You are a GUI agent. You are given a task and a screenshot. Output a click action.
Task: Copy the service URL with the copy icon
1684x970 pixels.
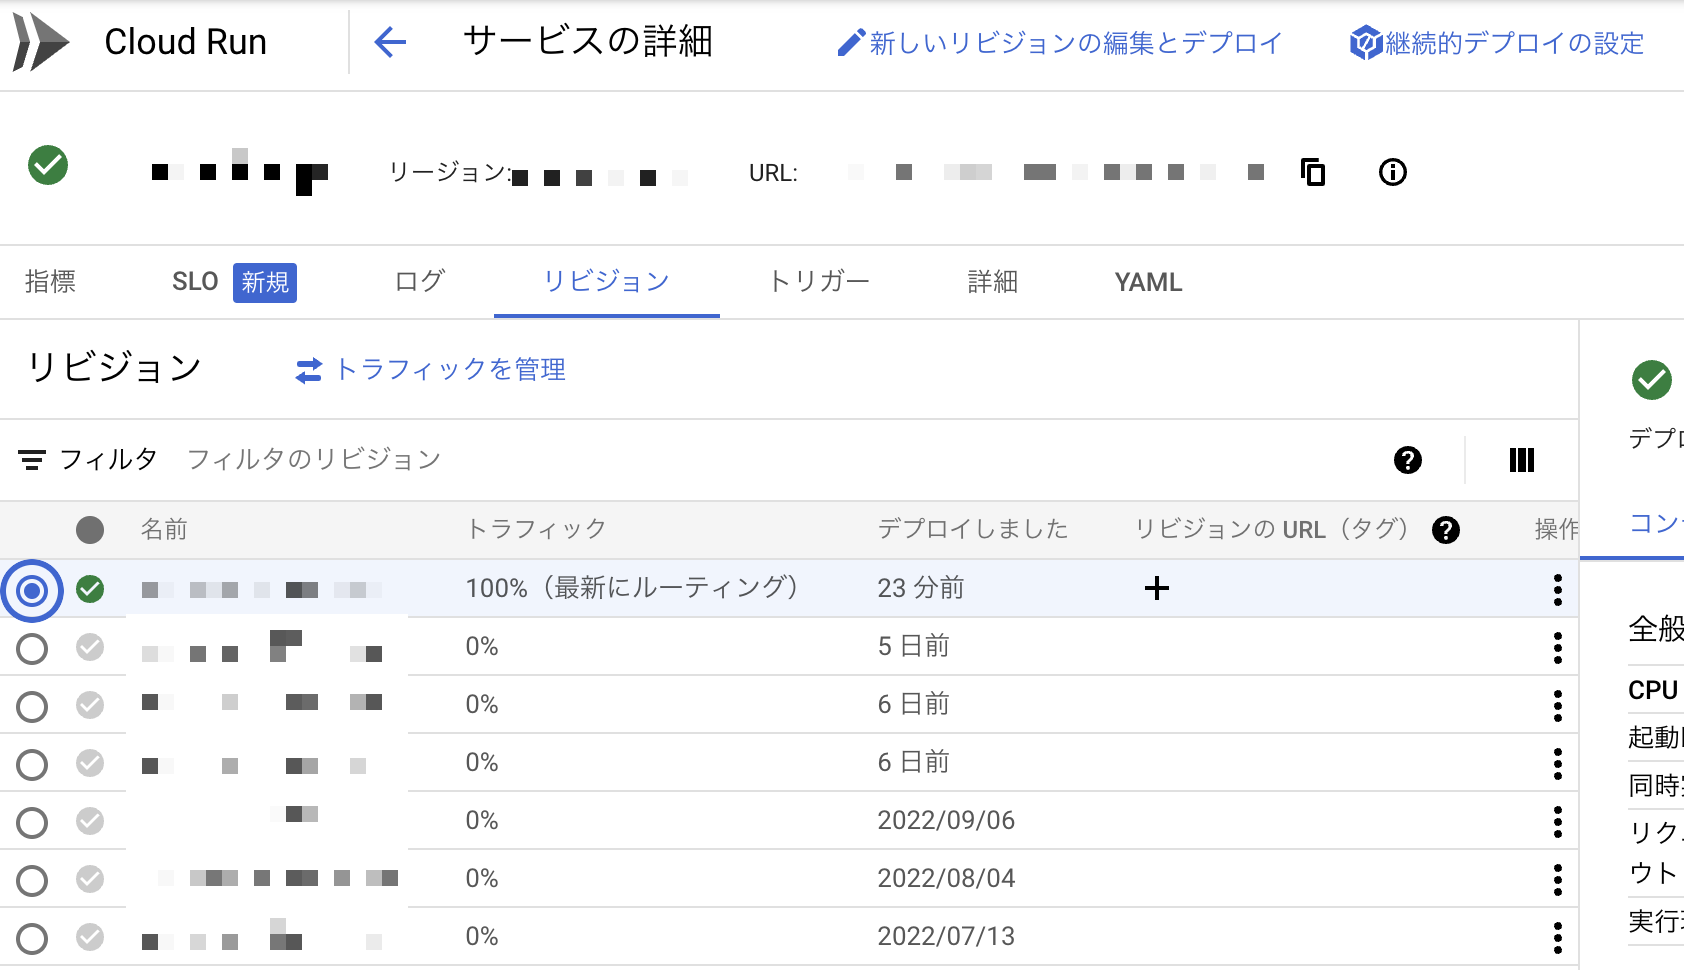[x=1311, y=172]
